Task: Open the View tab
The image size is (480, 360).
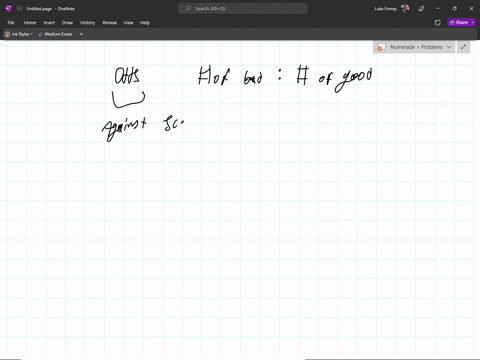Action: click(128, 23)
